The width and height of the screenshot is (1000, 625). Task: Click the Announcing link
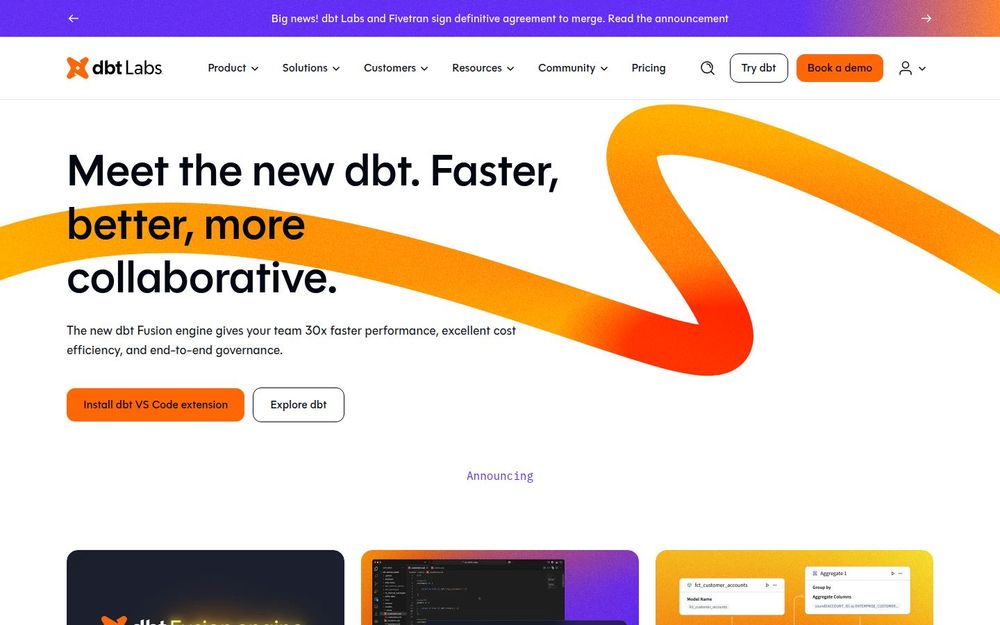click(x=500, y=475)
